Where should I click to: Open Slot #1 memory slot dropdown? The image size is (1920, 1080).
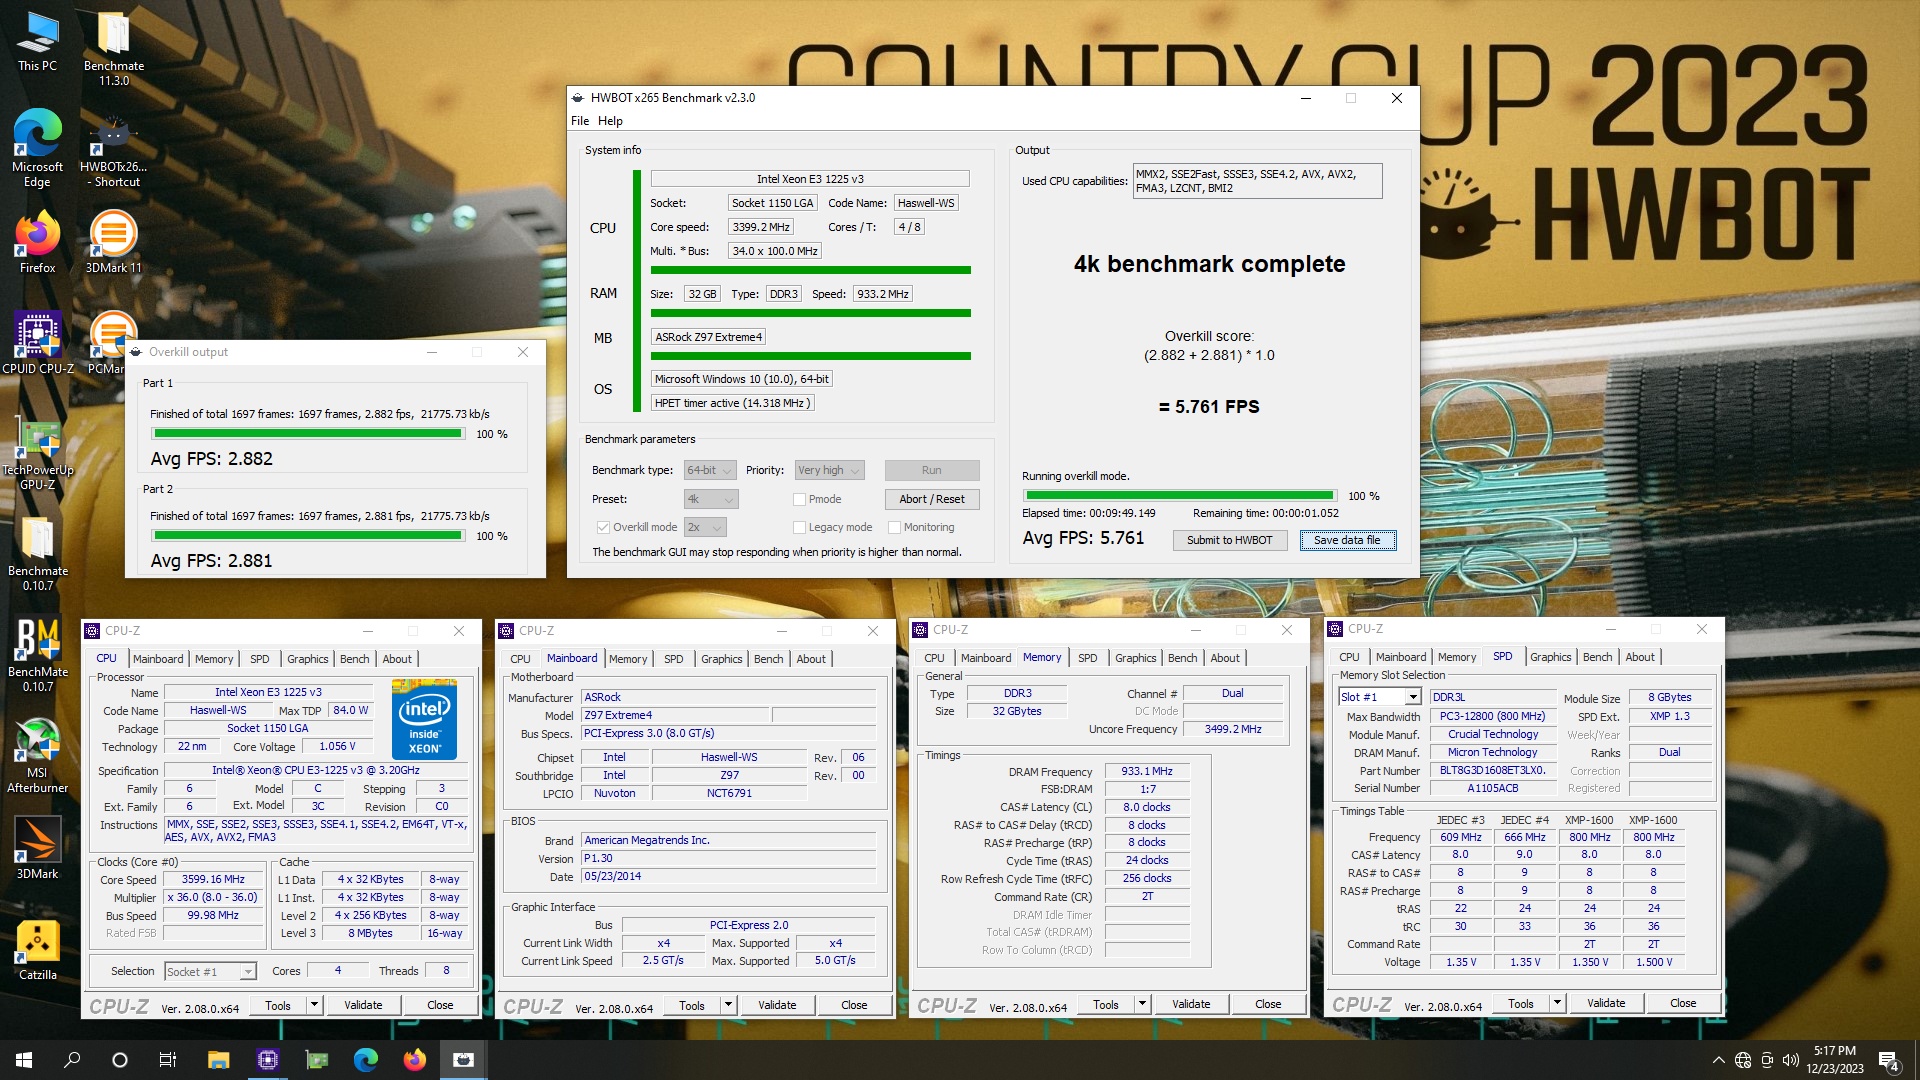(1380, 697)
